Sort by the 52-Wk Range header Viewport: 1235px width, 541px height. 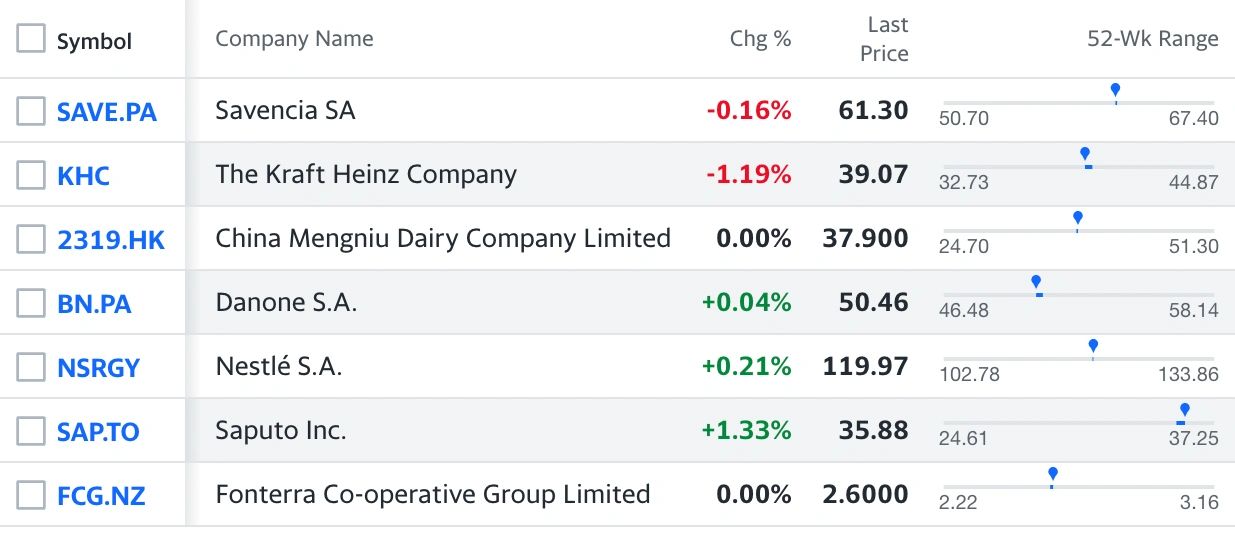(x=1153, y=39)
